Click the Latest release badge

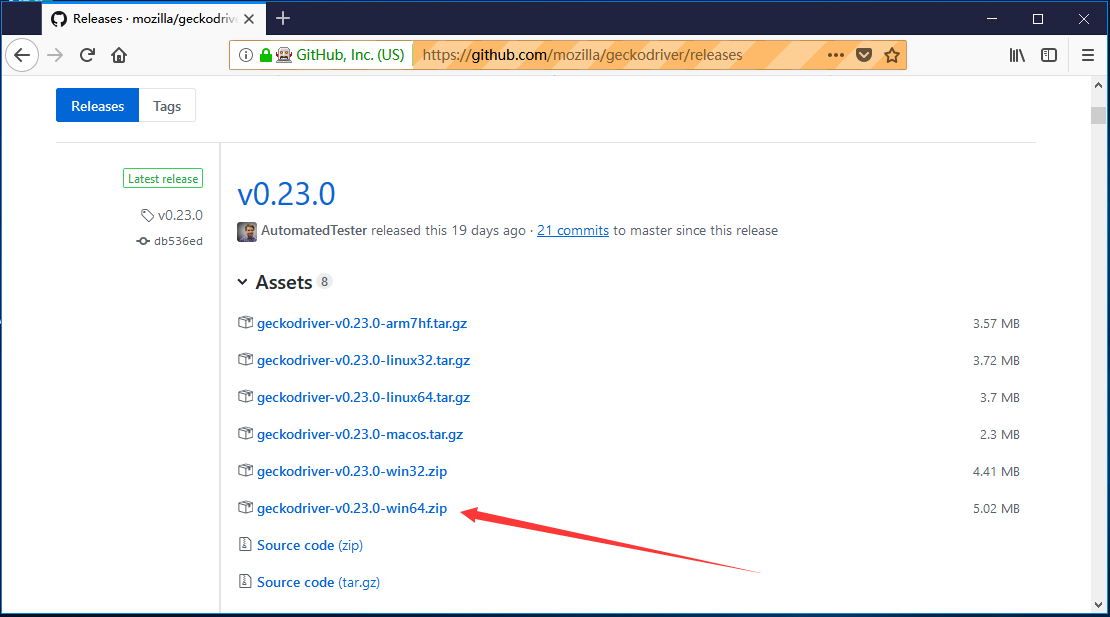tap(163, 178)
